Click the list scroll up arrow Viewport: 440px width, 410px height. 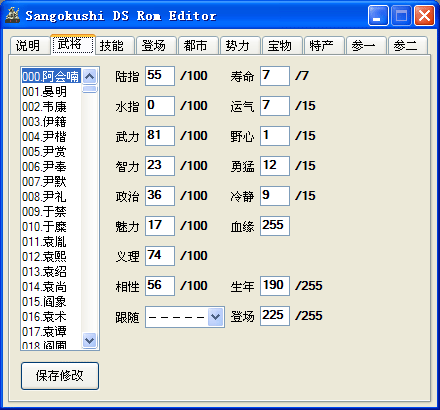point(89,77)
